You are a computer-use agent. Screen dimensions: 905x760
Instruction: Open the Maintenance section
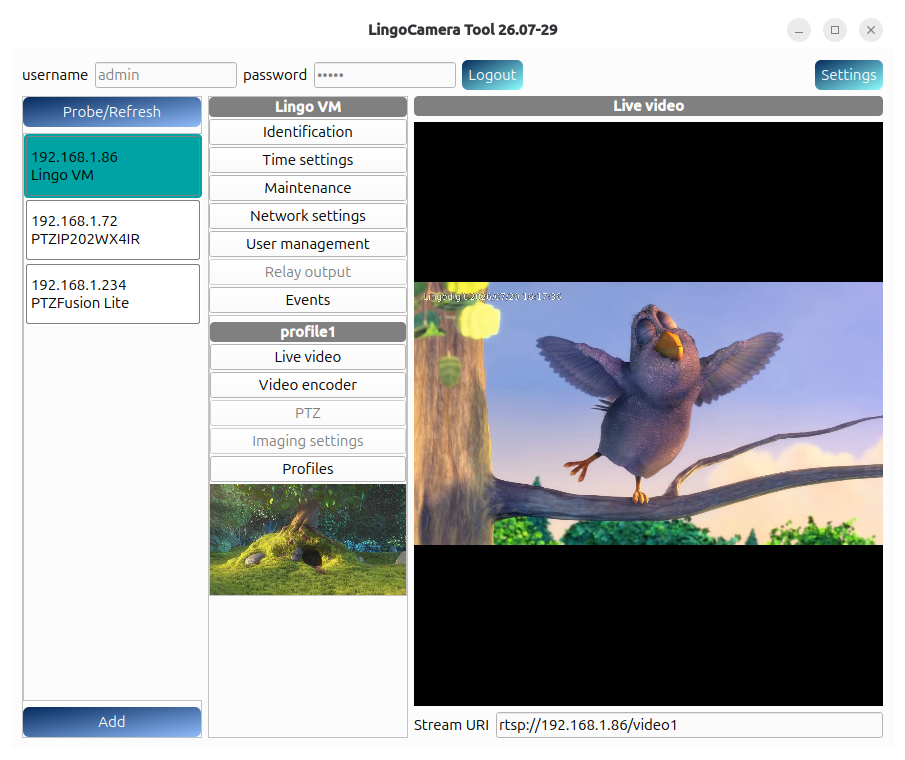308,188
